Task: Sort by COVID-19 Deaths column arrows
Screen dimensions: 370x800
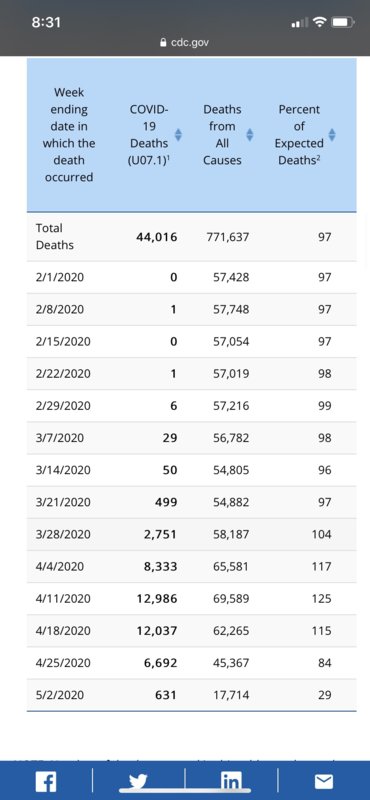Action: (x=178, y=135)
